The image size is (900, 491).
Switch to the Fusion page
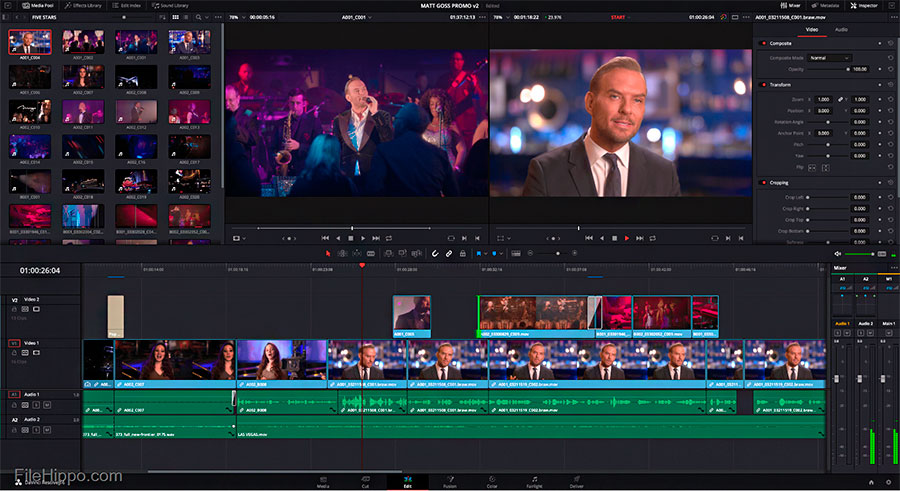(450, 482)
